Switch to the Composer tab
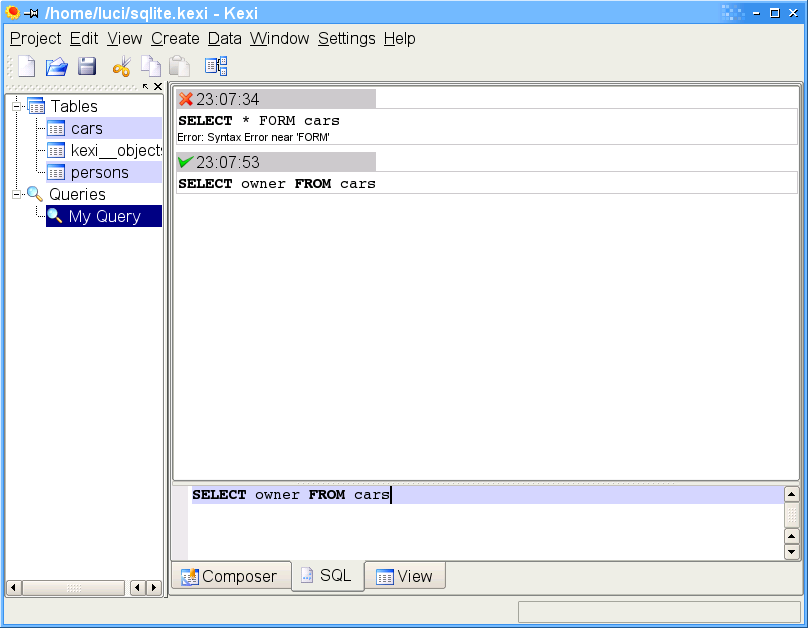 229,576
